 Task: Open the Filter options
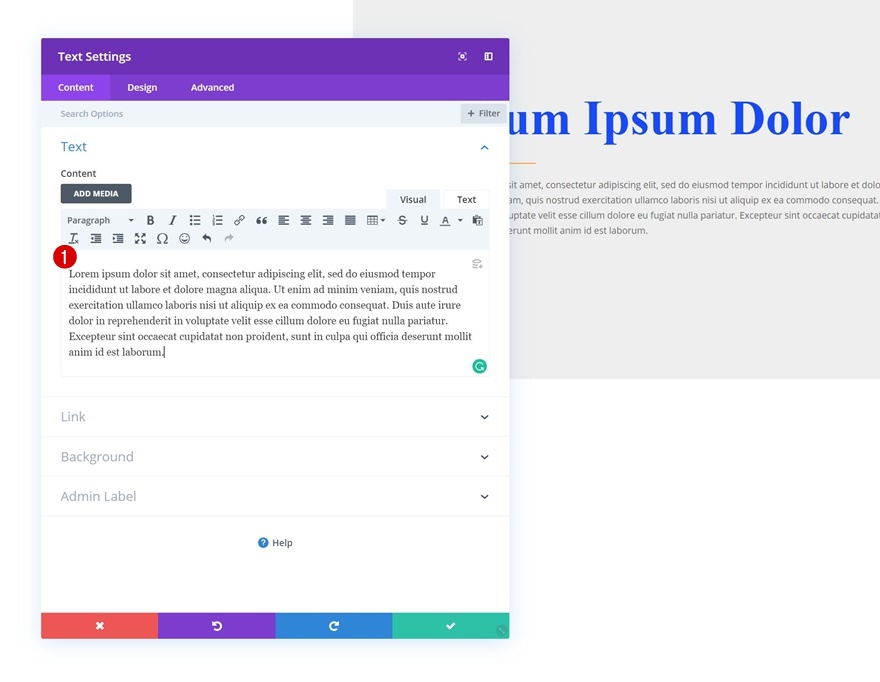(x=483, y=113)
